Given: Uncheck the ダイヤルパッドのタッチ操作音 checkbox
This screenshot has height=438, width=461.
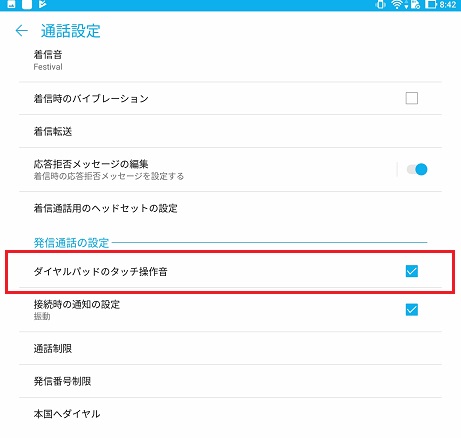Looking at the screenshot, I should pyautogui.click(x=412, y=271).
